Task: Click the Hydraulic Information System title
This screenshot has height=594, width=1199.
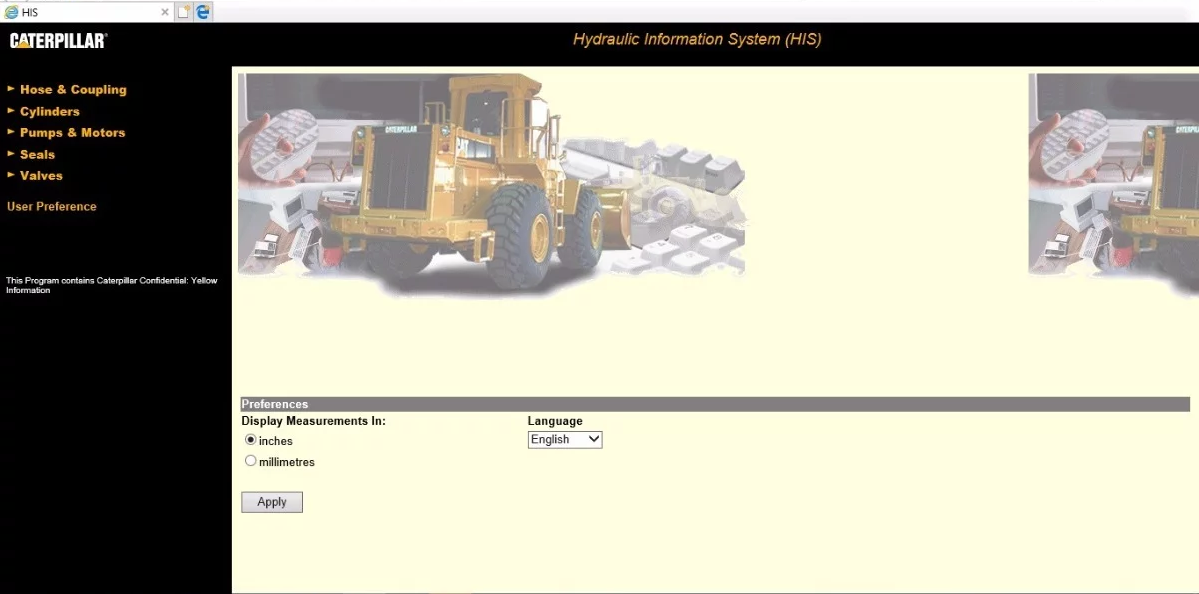Action: pos(696,39)
